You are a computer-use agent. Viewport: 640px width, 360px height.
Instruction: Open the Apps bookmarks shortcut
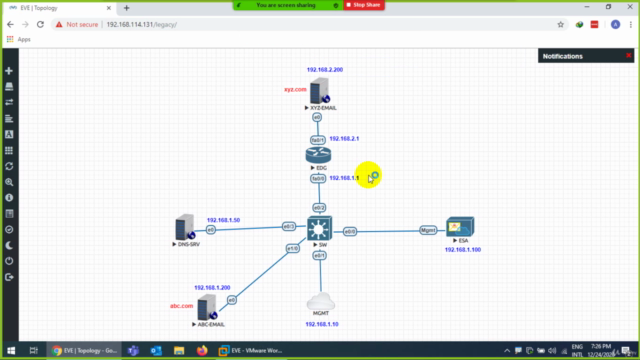19,39
